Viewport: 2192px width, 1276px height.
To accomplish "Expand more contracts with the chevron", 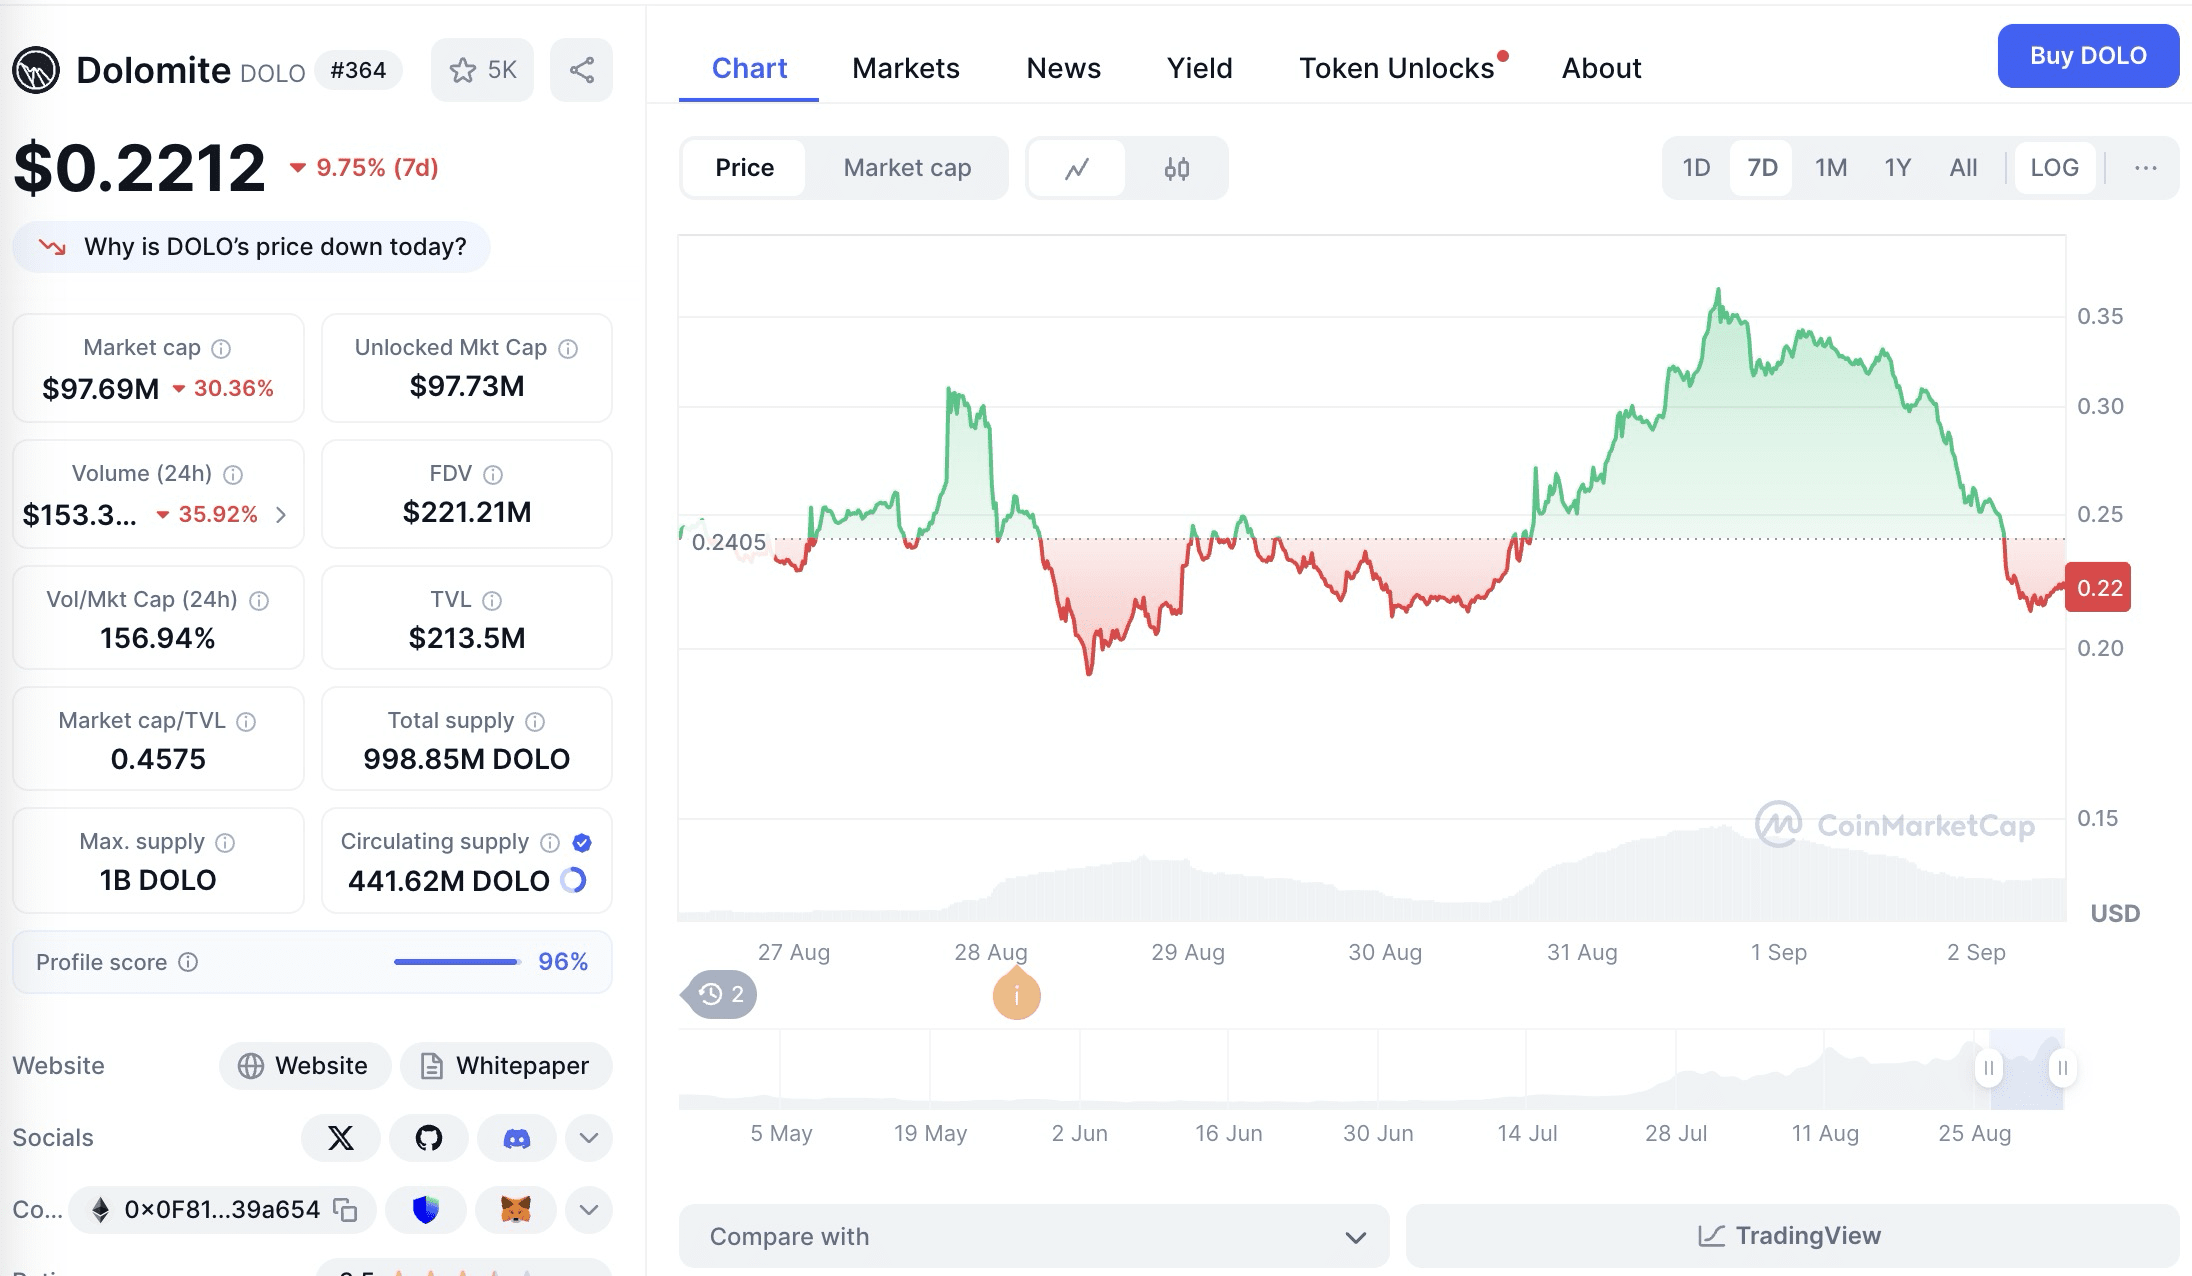I will click(589, 1210).
